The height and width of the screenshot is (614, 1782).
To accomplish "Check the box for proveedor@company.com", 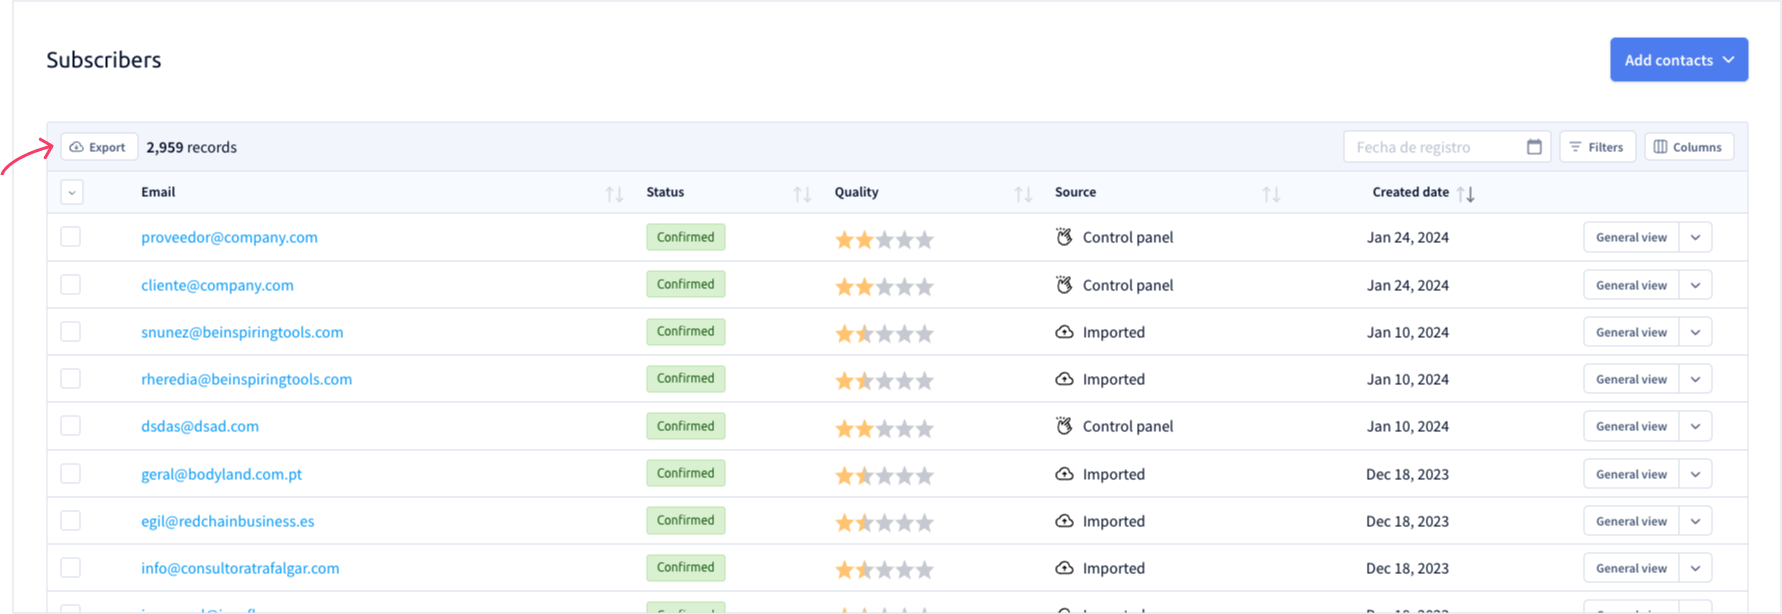I will pos(71,237).
